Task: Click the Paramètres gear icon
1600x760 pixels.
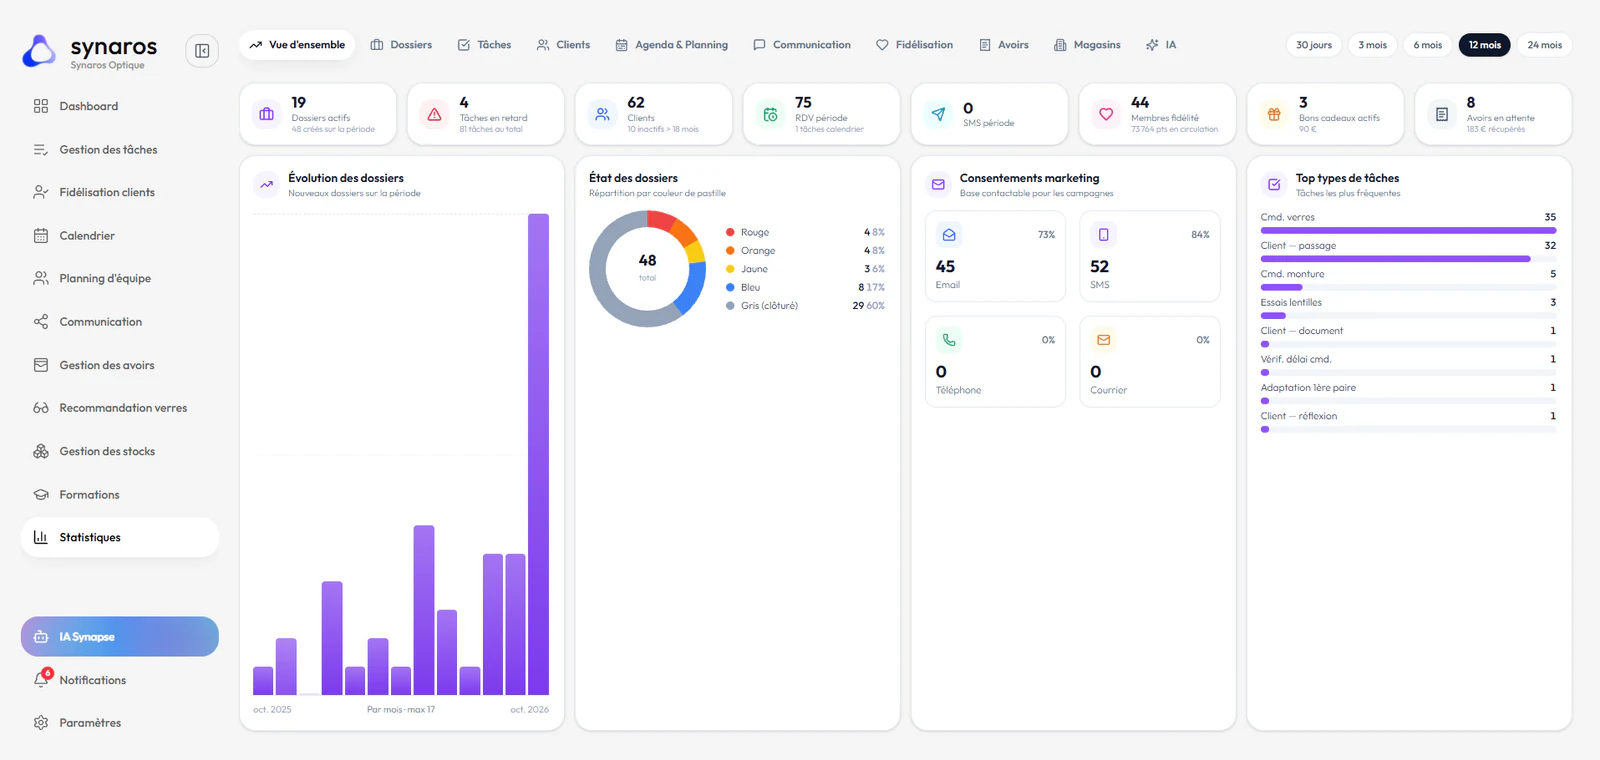Action: [41, 723]
